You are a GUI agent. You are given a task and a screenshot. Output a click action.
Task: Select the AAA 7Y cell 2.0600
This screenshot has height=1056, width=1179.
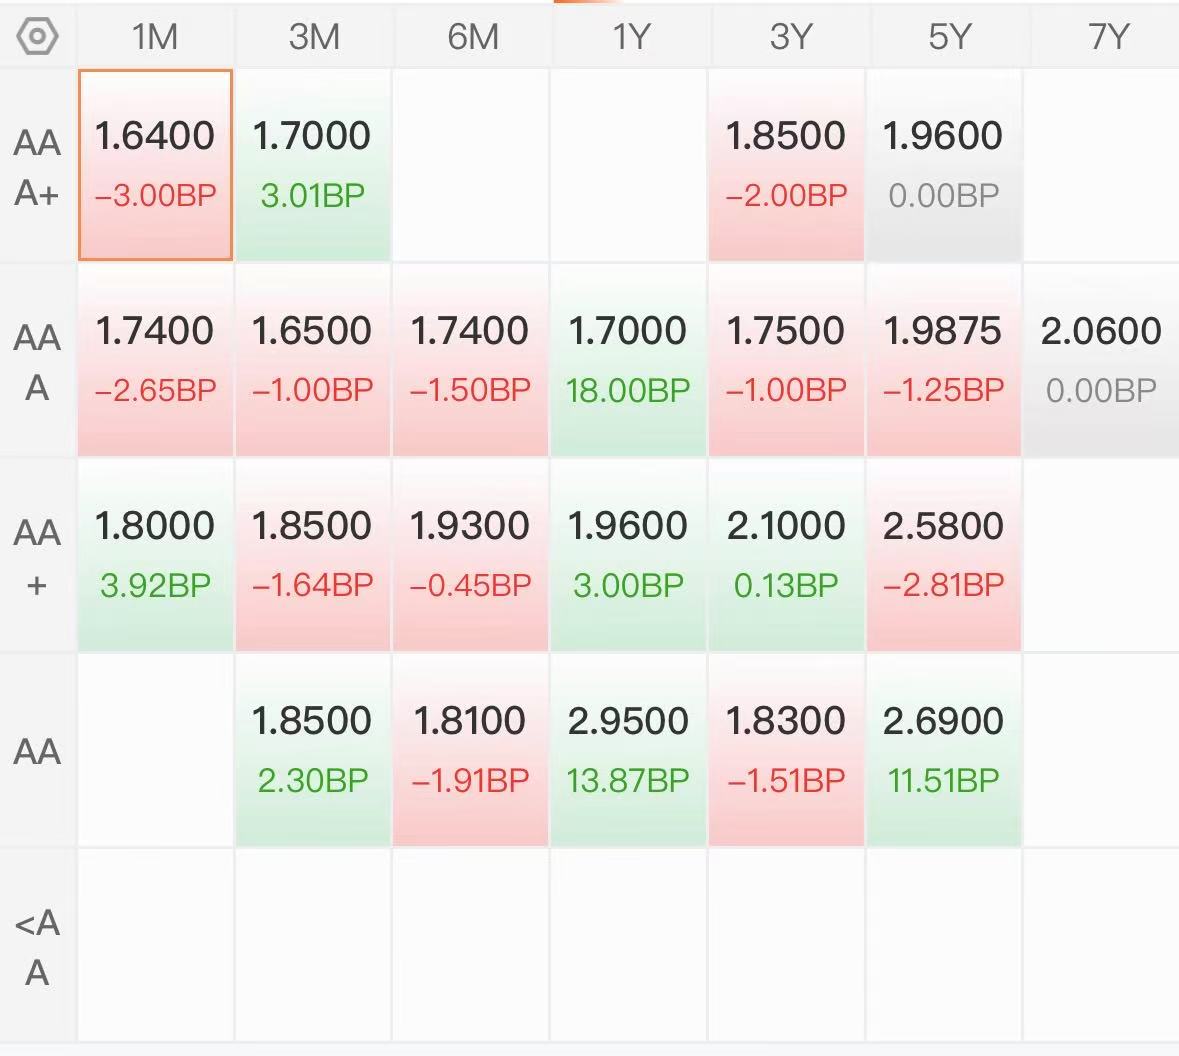(x=1101, y=360)
